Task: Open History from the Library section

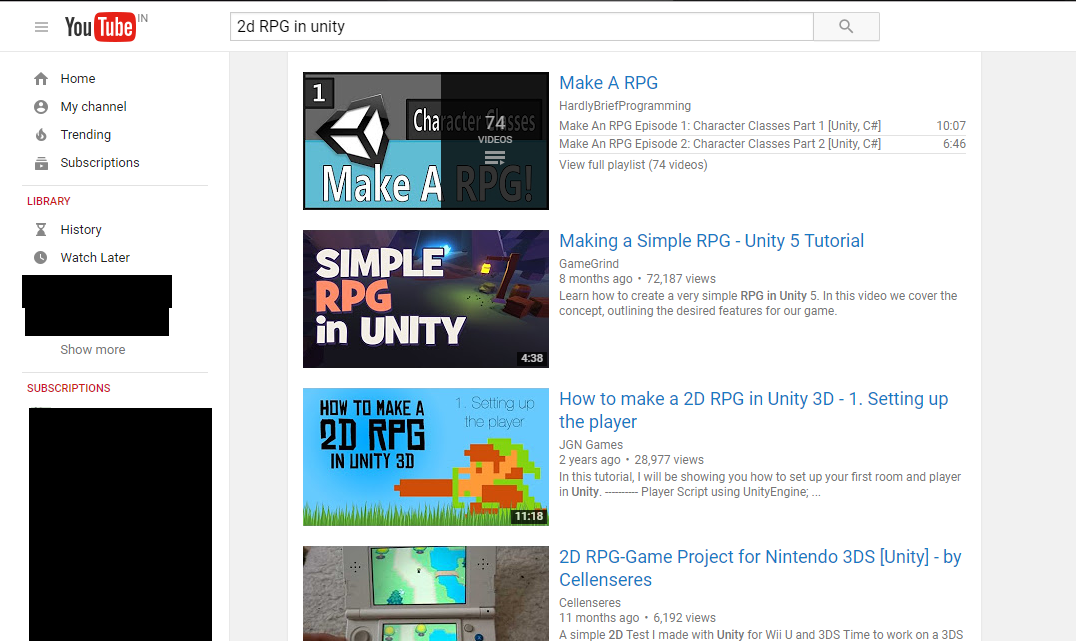Action: 81,229
